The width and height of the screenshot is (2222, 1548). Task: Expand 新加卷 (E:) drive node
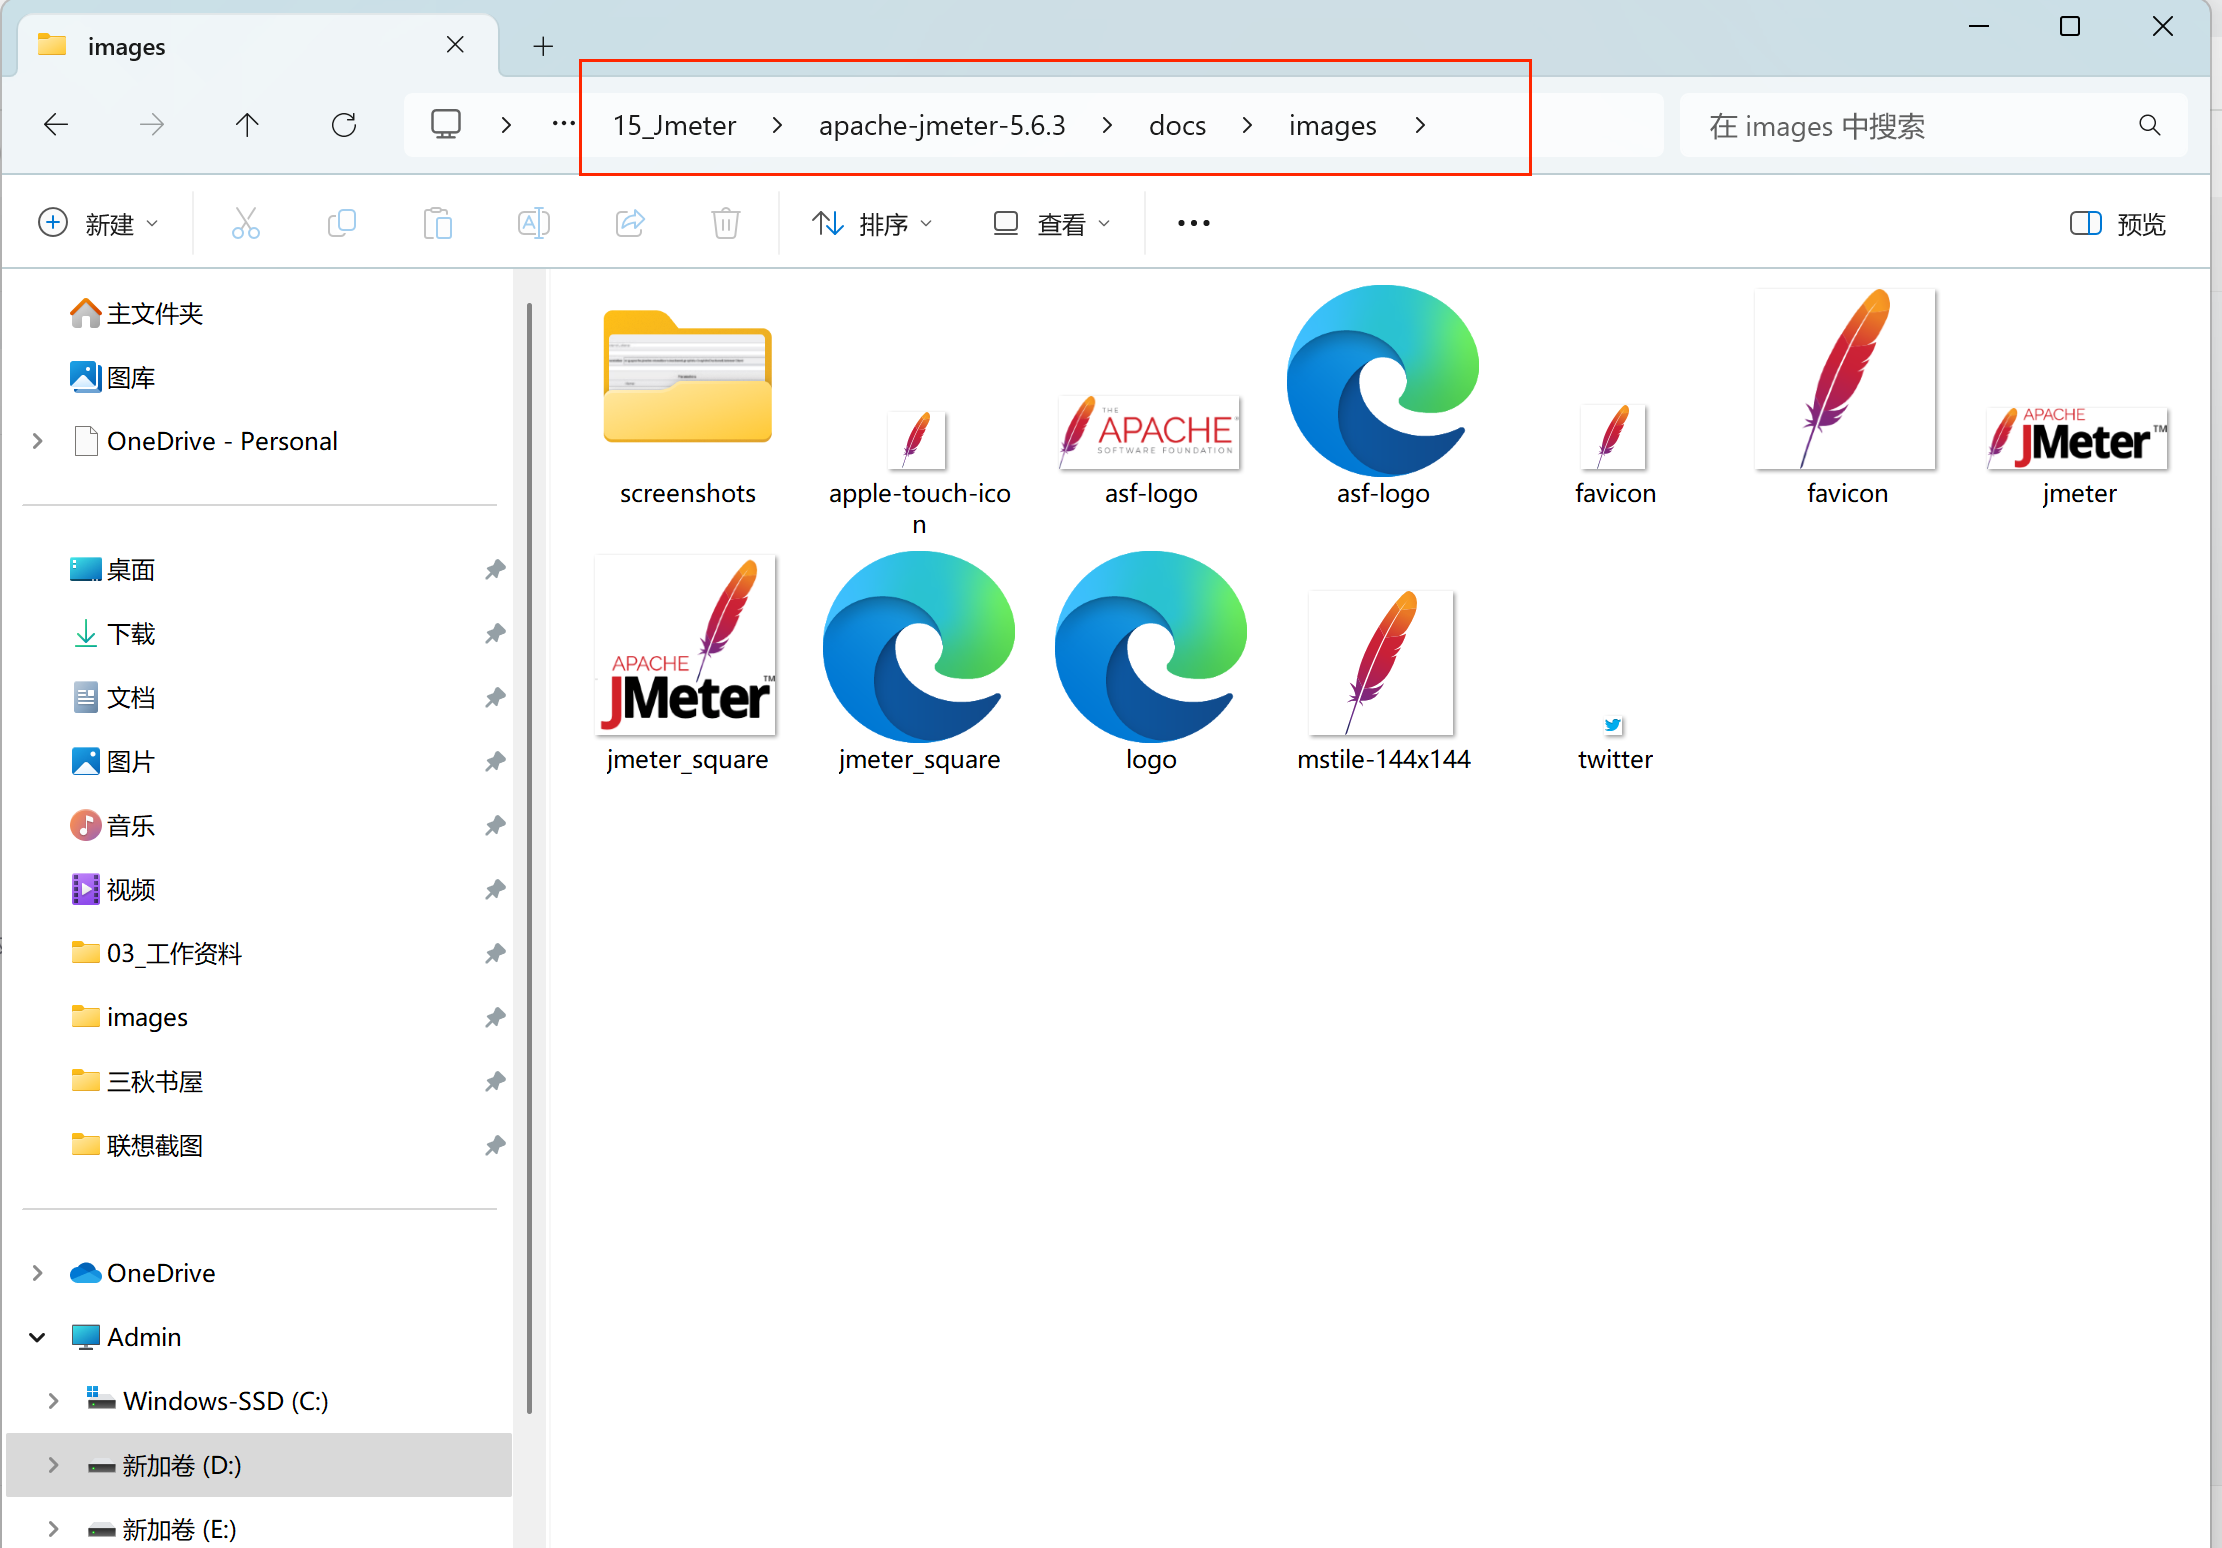[x=54, y=1529]
